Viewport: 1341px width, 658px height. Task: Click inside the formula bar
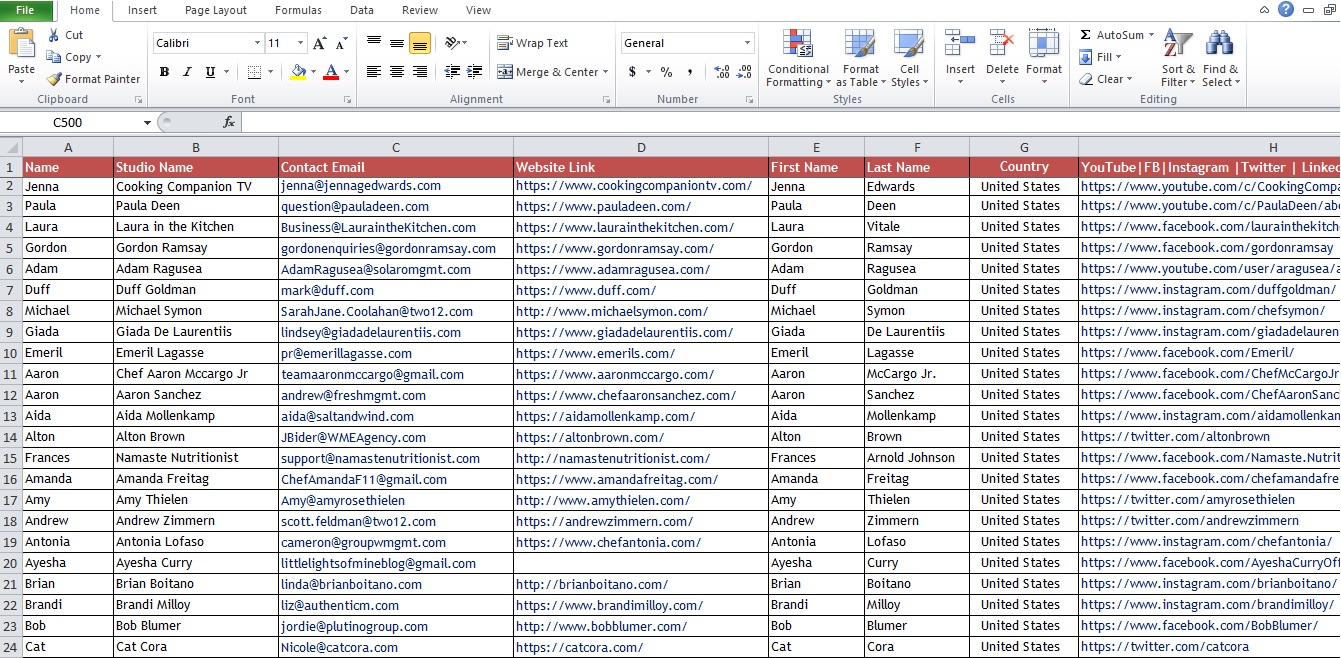[x=790, y=122]
